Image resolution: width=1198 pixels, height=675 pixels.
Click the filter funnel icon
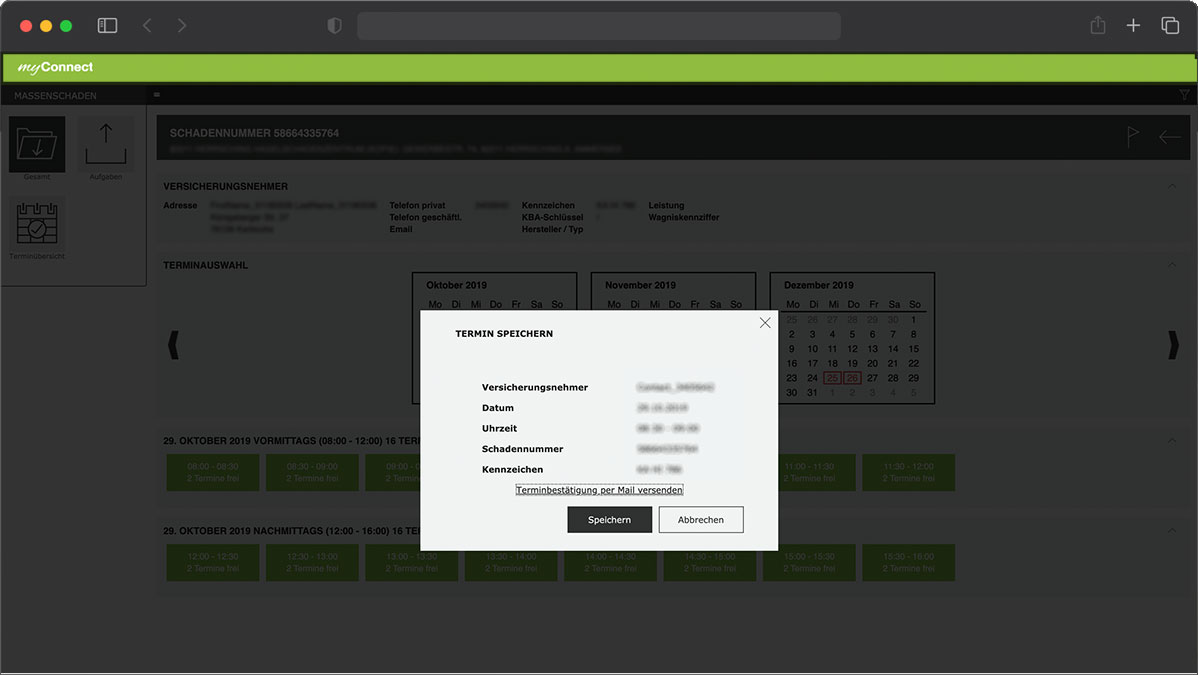[1185, 96]
